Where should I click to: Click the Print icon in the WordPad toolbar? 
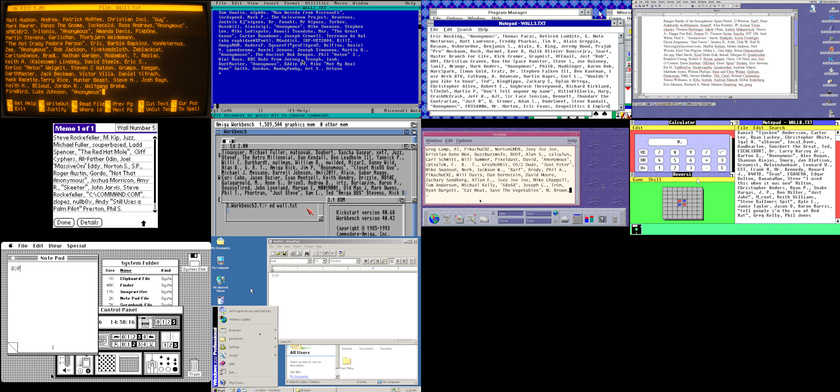click(292, 253)
